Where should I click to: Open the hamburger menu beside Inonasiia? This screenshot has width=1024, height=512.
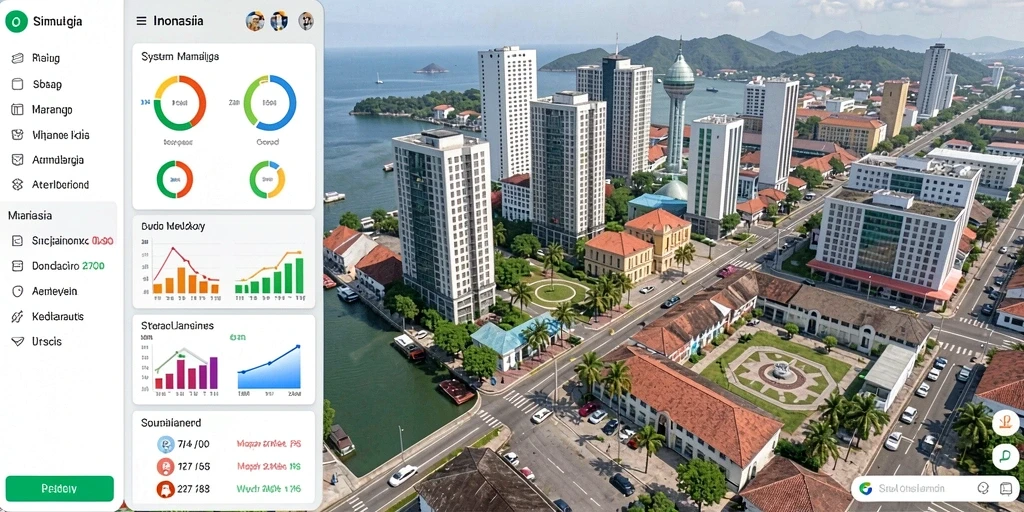click(x=141, y=21)
